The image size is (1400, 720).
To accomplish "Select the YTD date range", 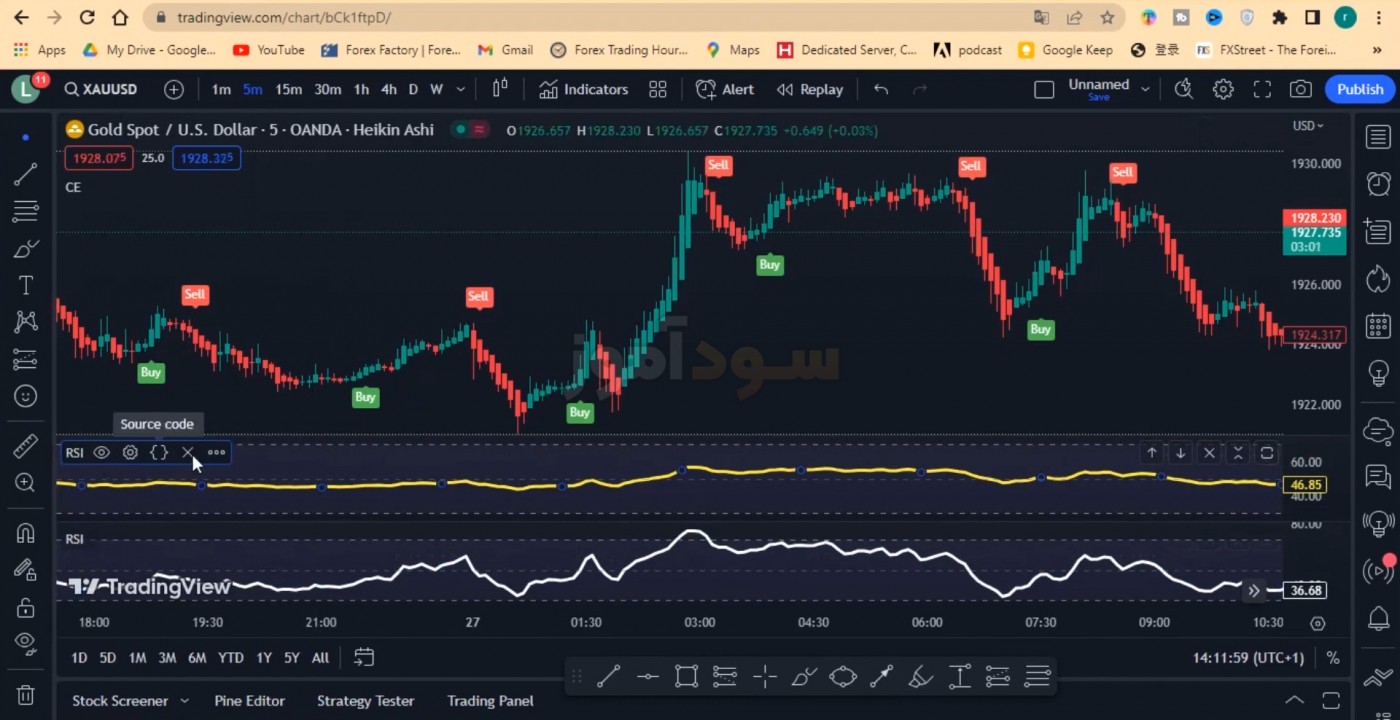I will [231, 657].
